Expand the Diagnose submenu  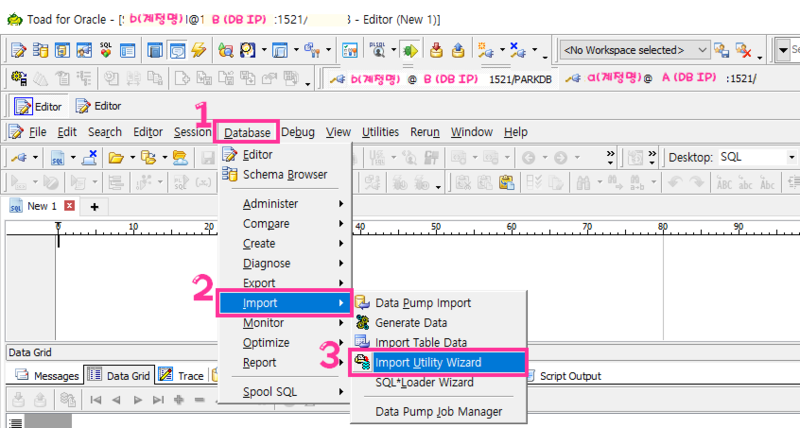(286, 263)
